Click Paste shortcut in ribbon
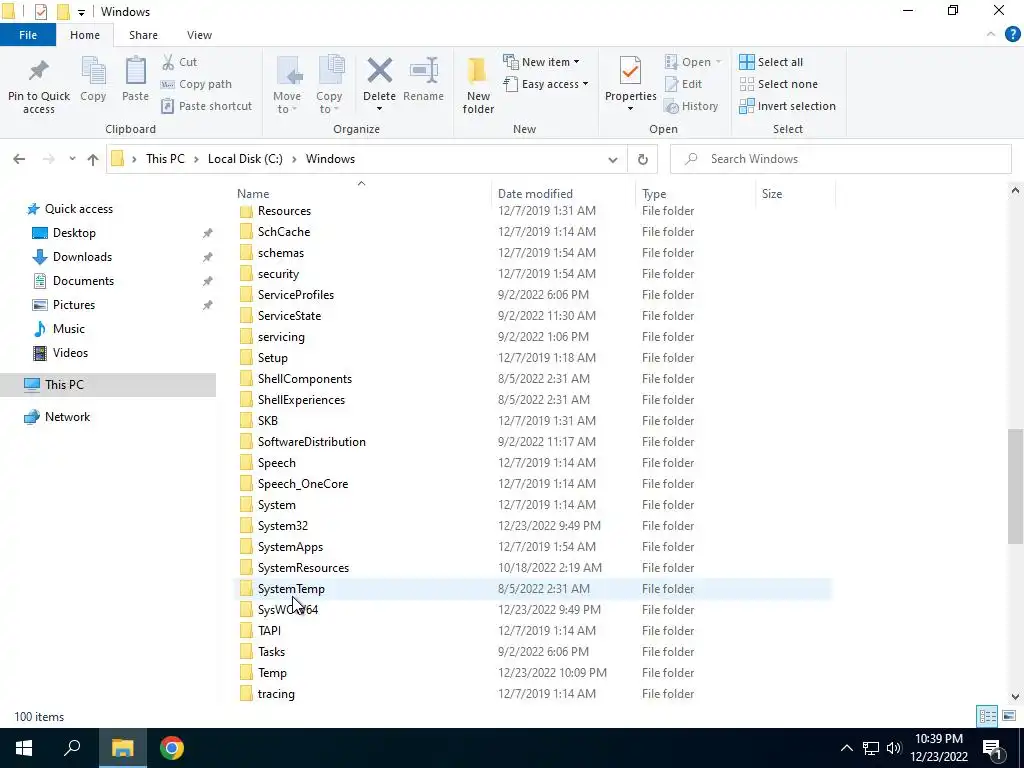1024x768 pixels. tap(206, 106)
